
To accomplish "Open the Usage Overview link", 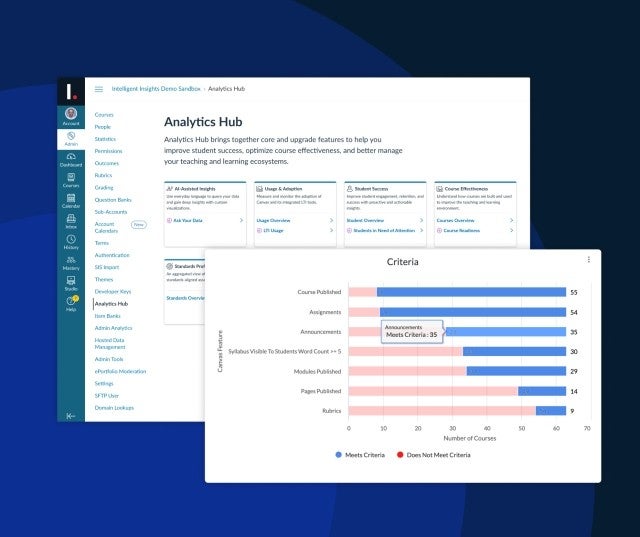I will (x=273, y=220).
